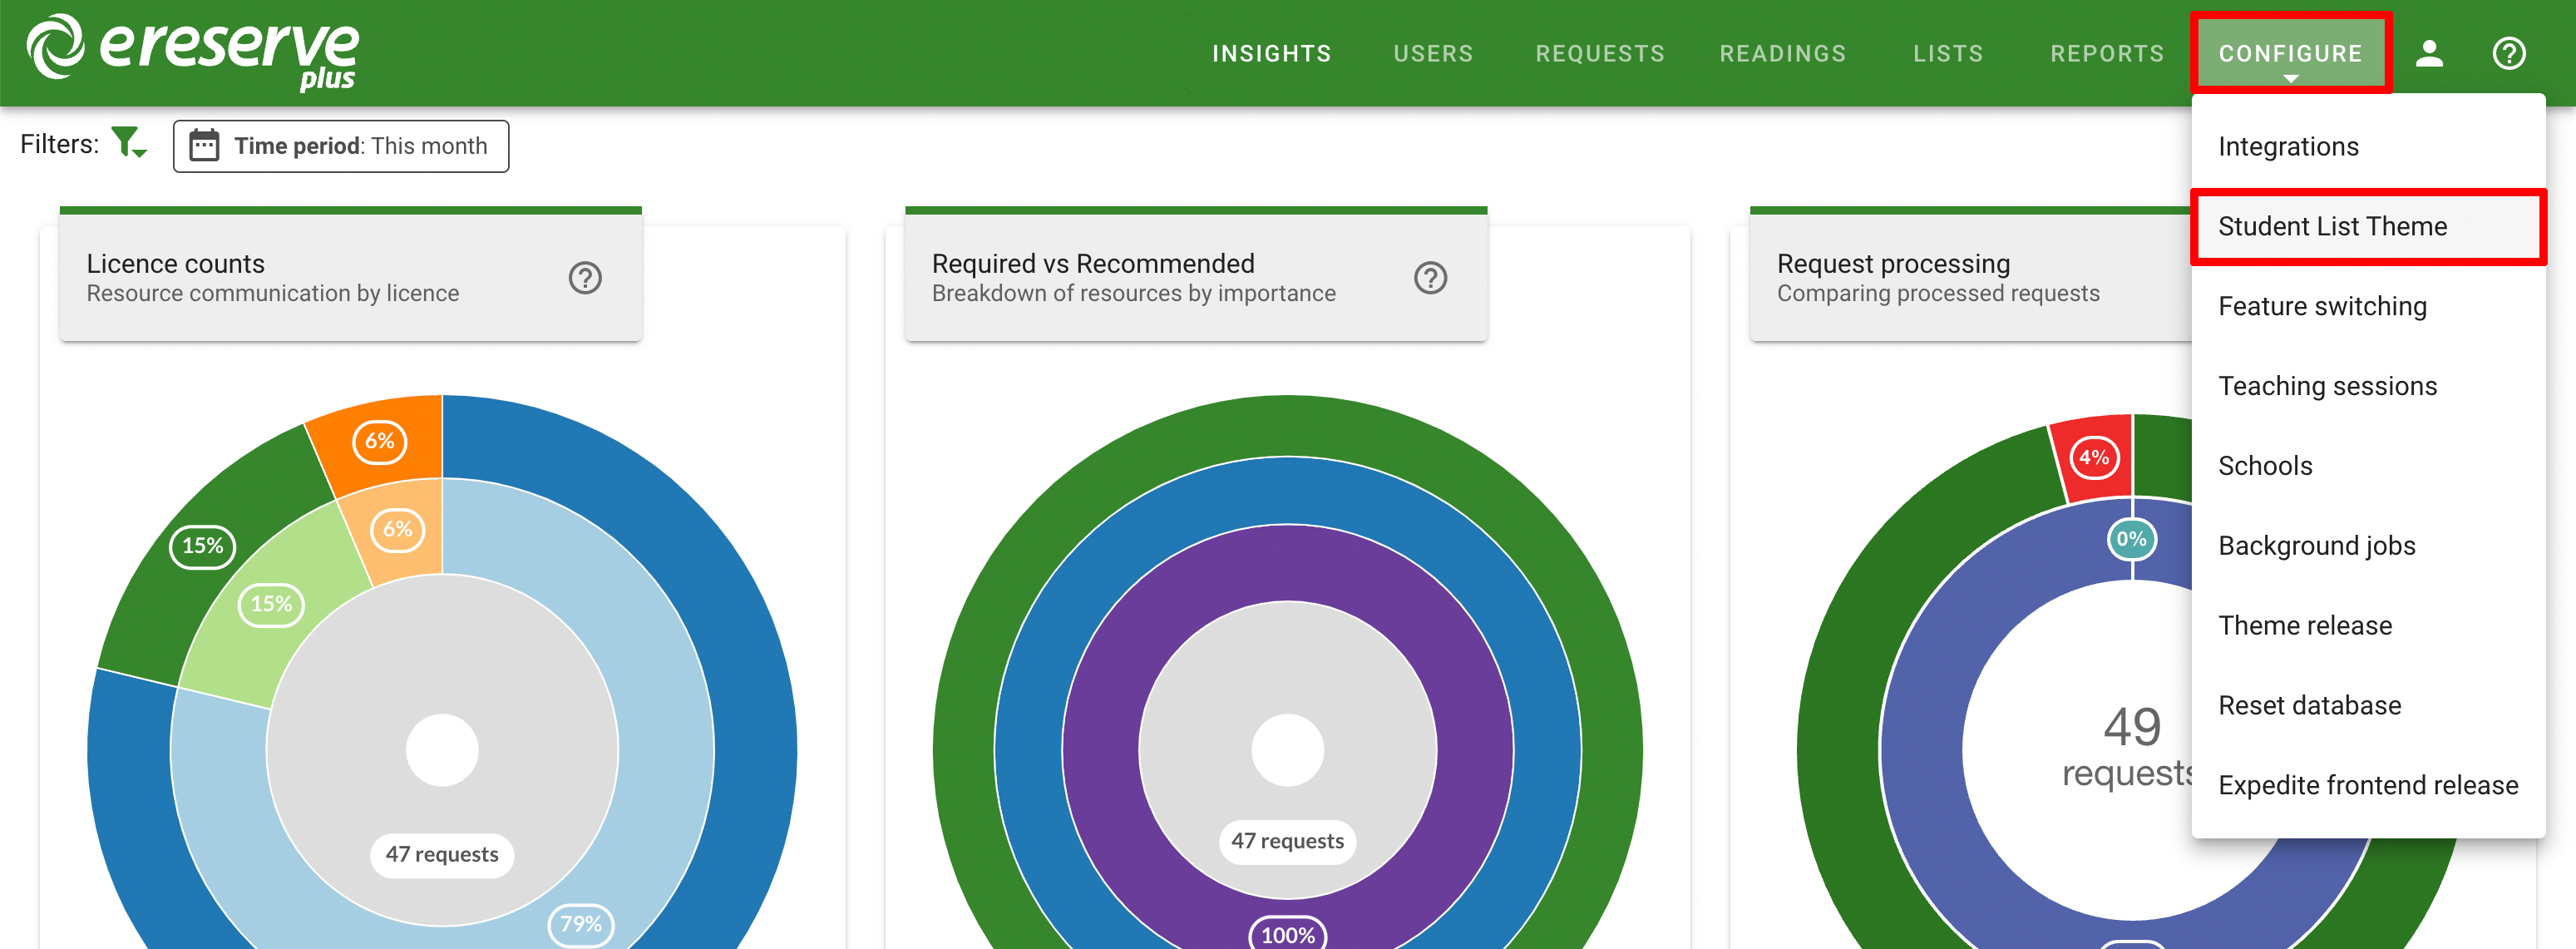Click the filter funnel icon

coord(128,145)
